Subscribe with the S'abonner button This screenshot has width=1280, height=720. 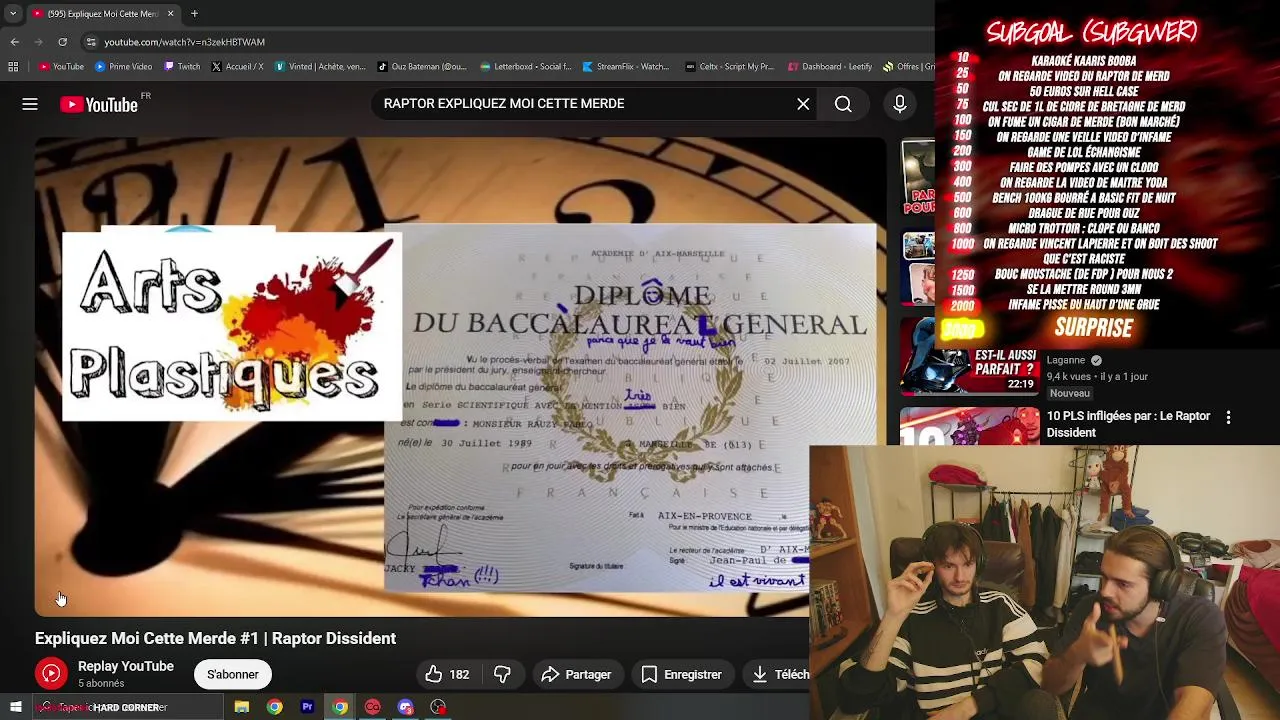coord(232,675)
